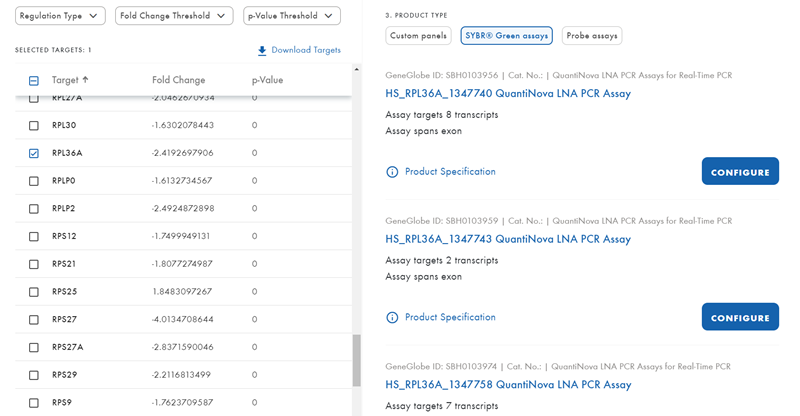The height and width of the screenshot is (416, 800).
Task: Click 'Assay targets 7 transcripts' text
Action: click(442, 406)
